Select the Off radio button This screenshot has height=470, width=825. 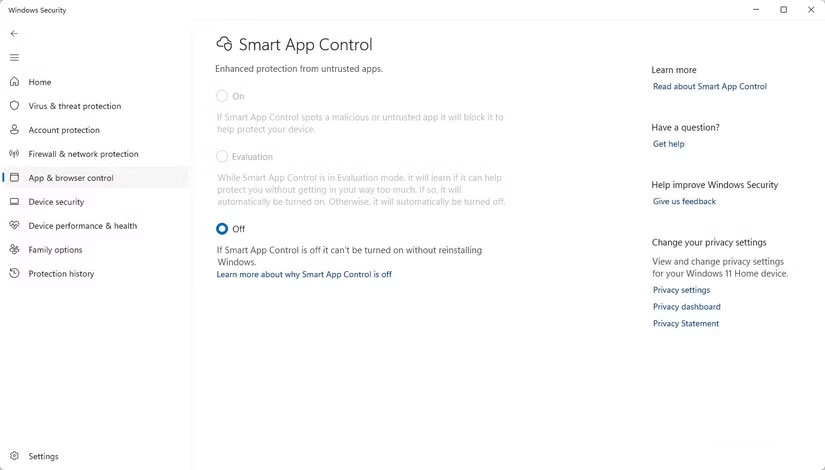coord(222,229)
